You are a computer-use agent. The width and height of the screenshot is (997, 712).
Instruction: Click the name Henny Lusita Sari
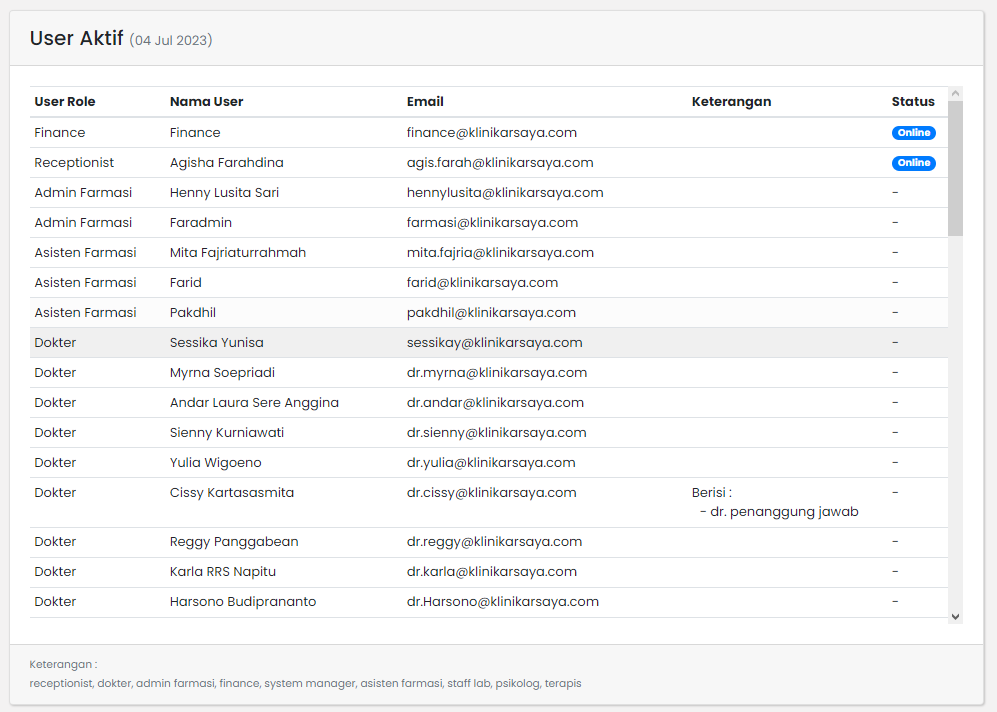click(224, 193)
